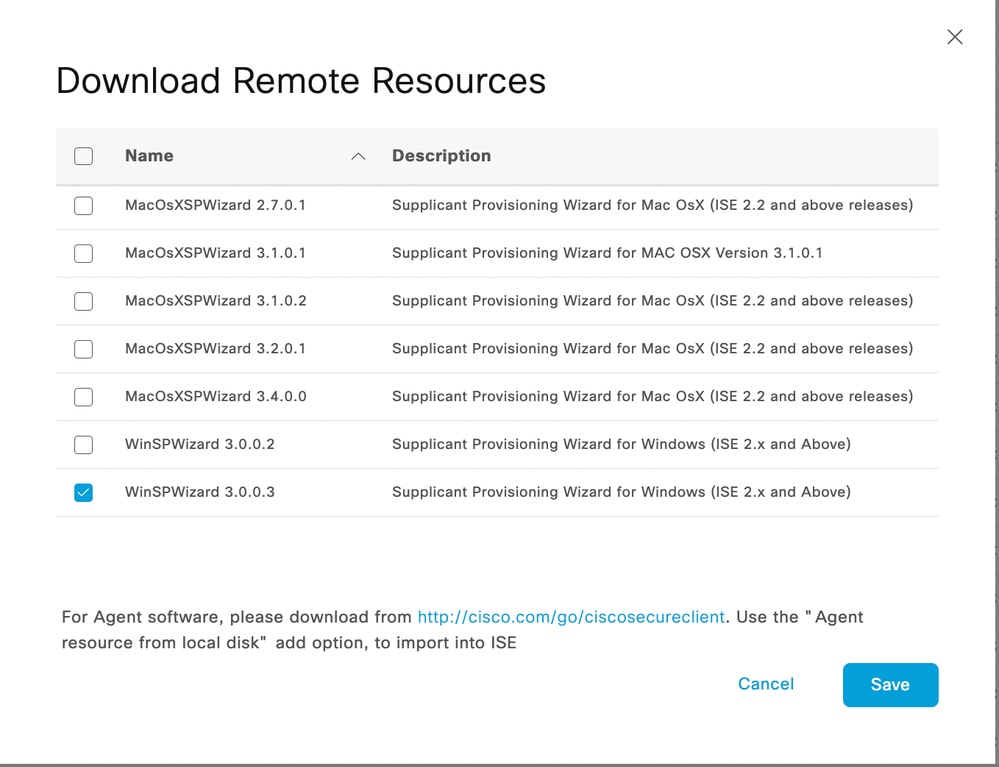
Task: Save the selected remote resources
Action: pyautogui.click(x=889, y=685)
